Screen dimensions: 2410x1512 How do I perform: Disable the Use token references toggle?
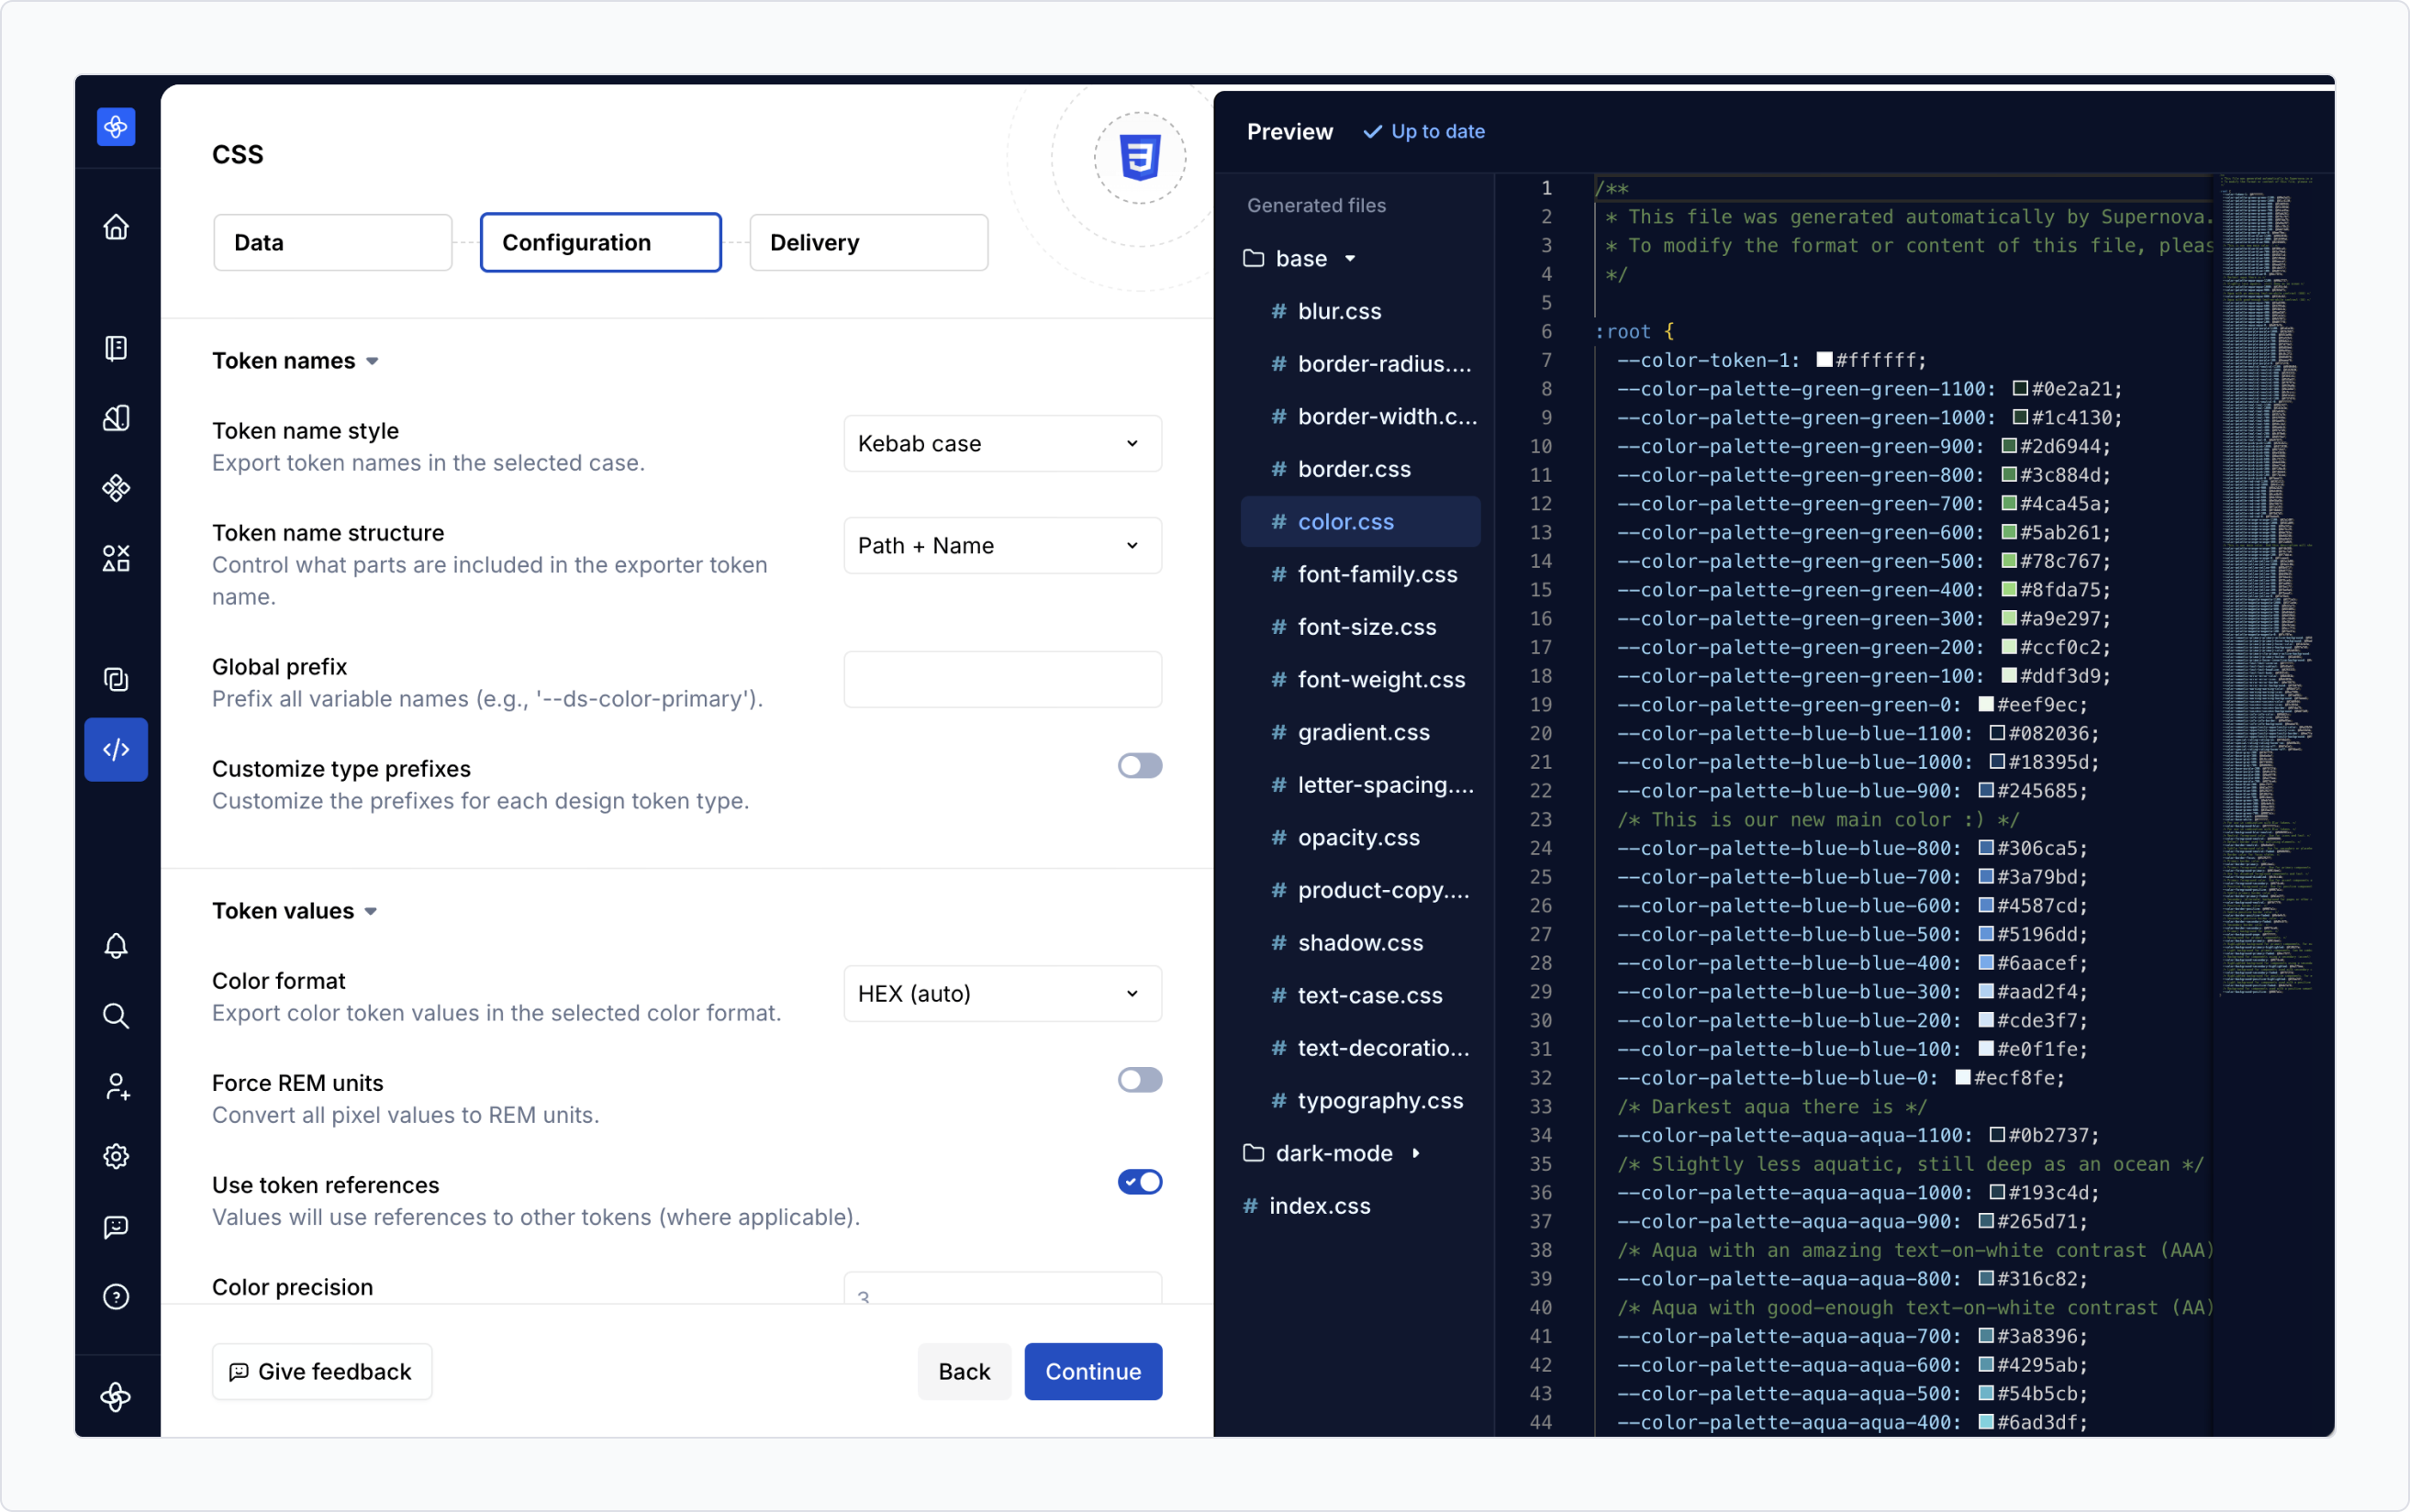(1139, 1182)
